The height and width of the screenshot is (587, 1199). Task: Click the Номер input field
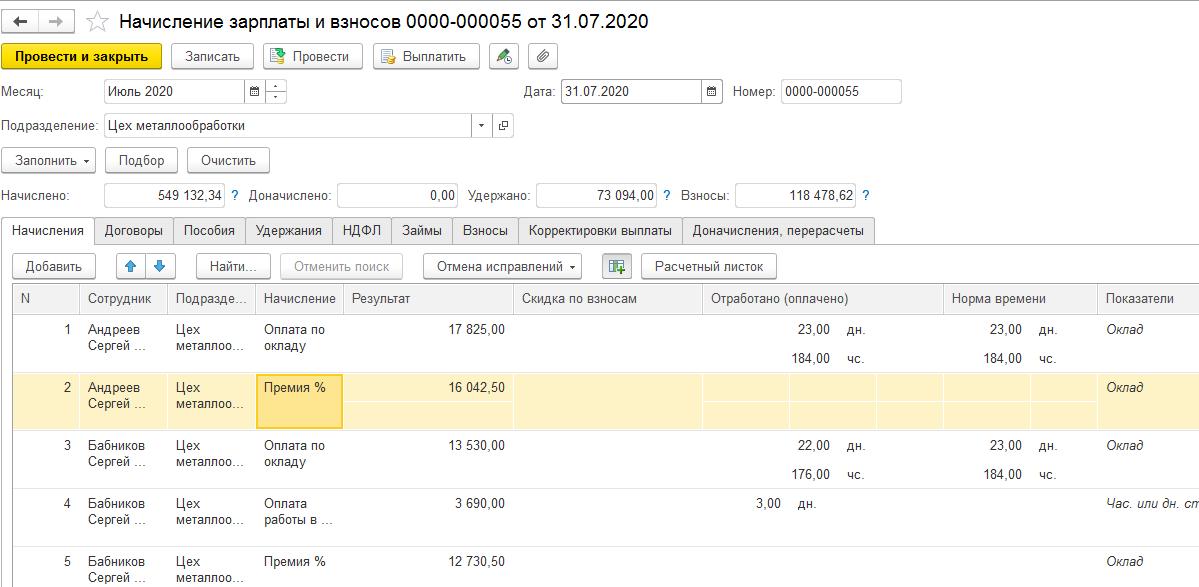point(840,92)
